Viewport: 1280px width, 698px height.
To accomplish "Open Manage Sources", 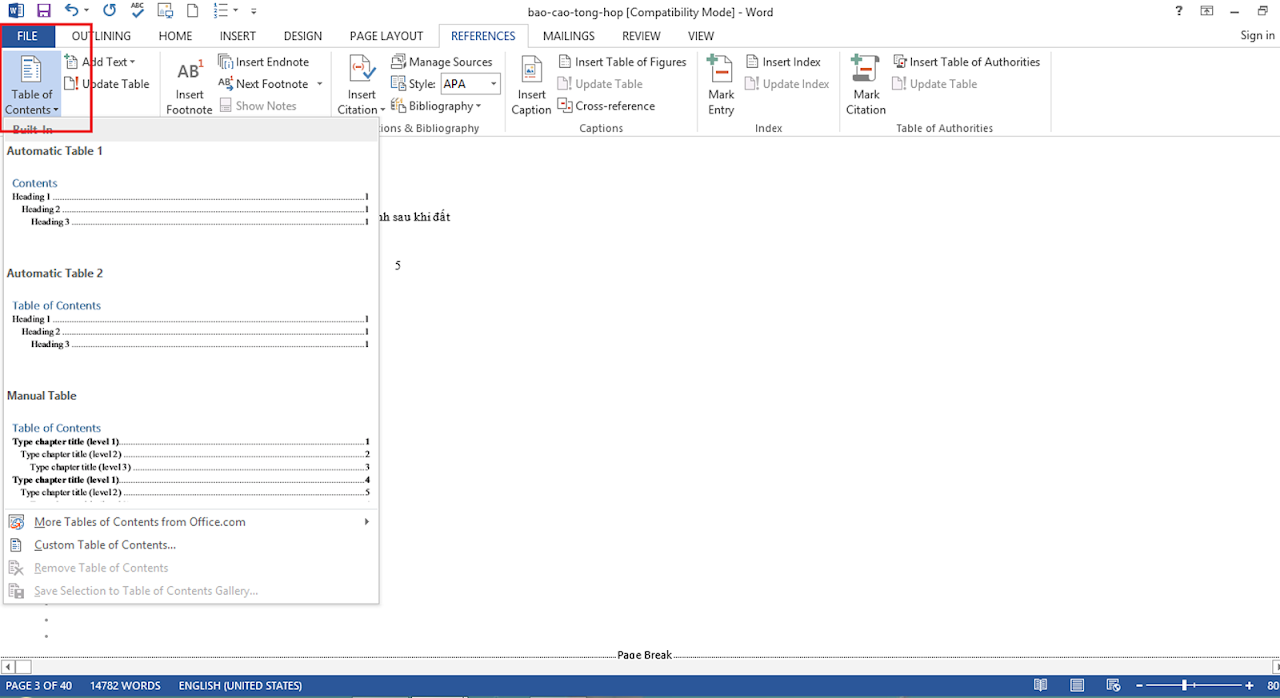I will click(441, 62).
